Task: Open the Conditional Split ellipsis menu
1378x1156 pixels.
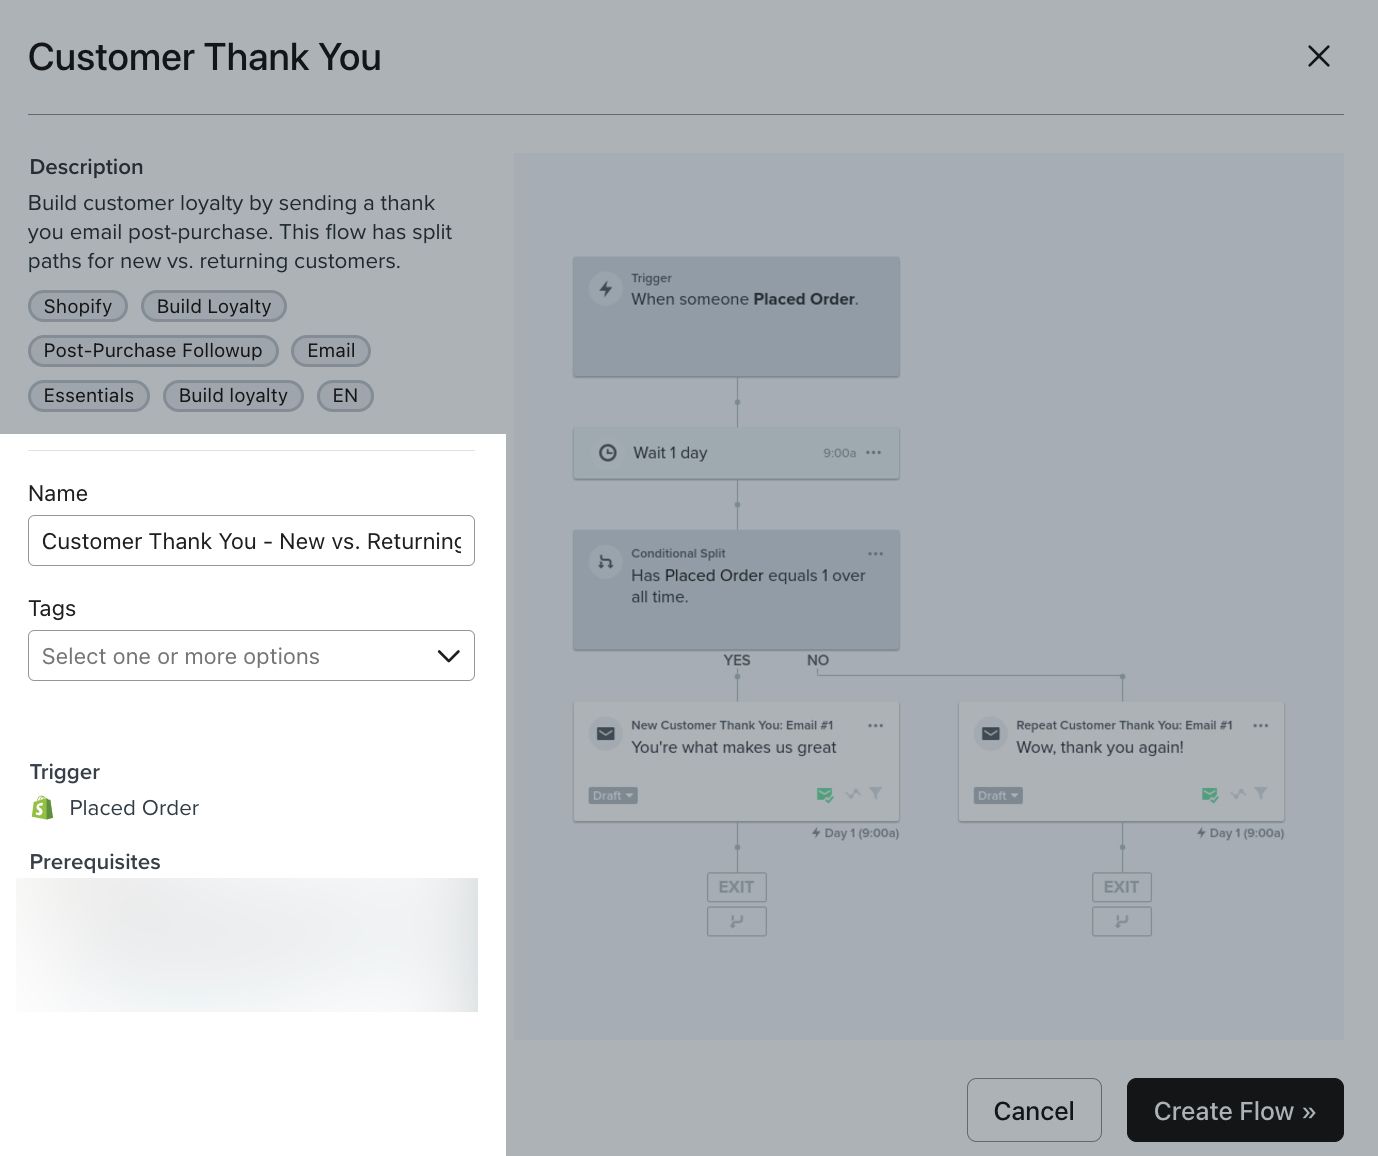Action: [875, 553]
